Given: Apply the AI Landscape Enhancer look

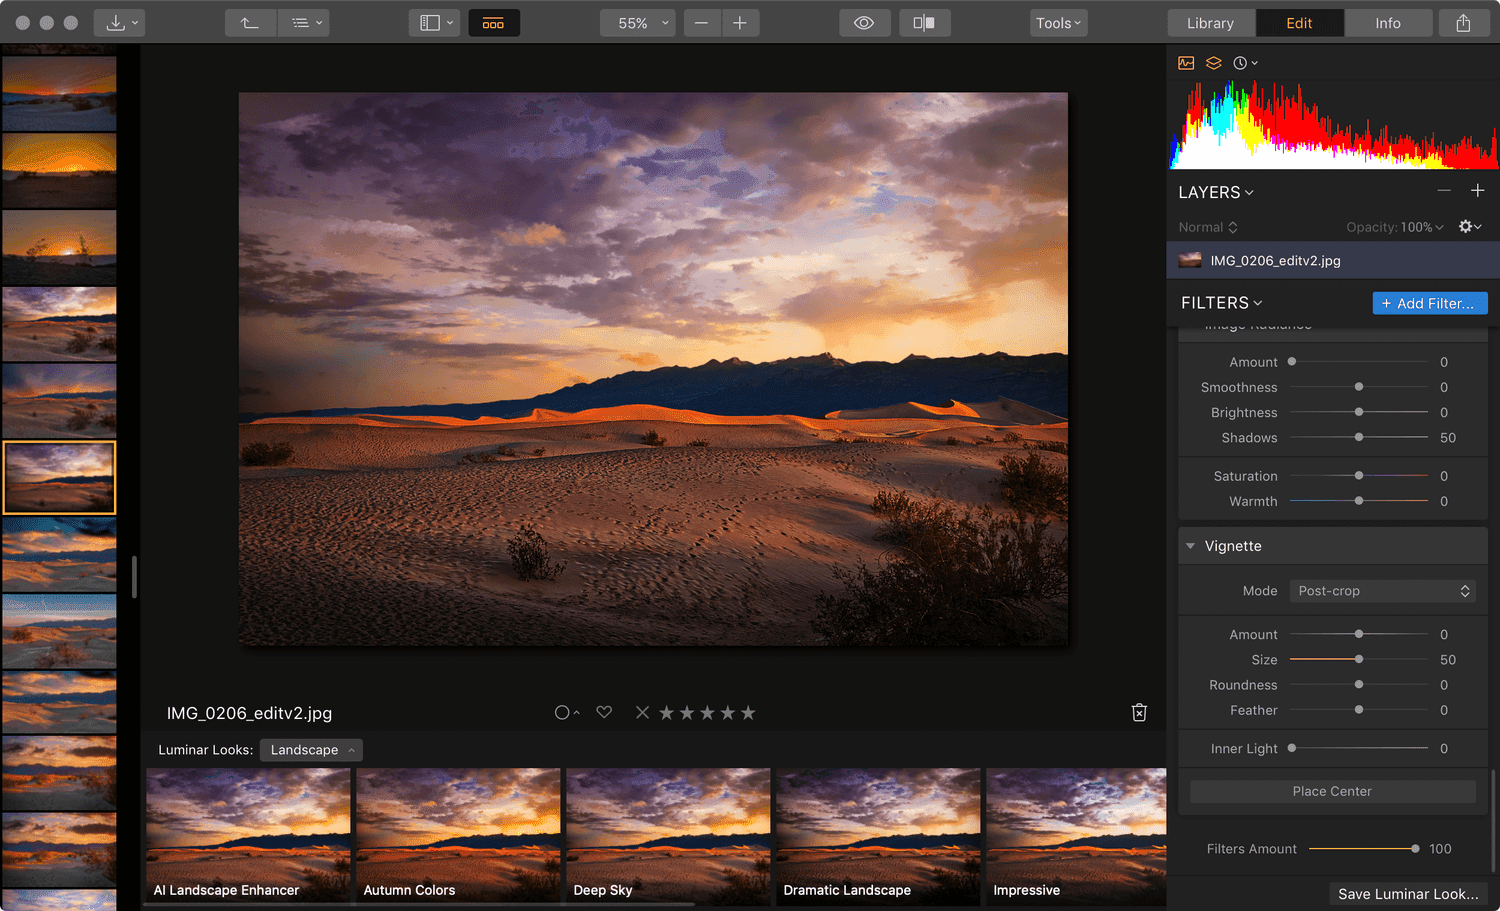Looking at the screenshot, I should click(x=248, y=836).
